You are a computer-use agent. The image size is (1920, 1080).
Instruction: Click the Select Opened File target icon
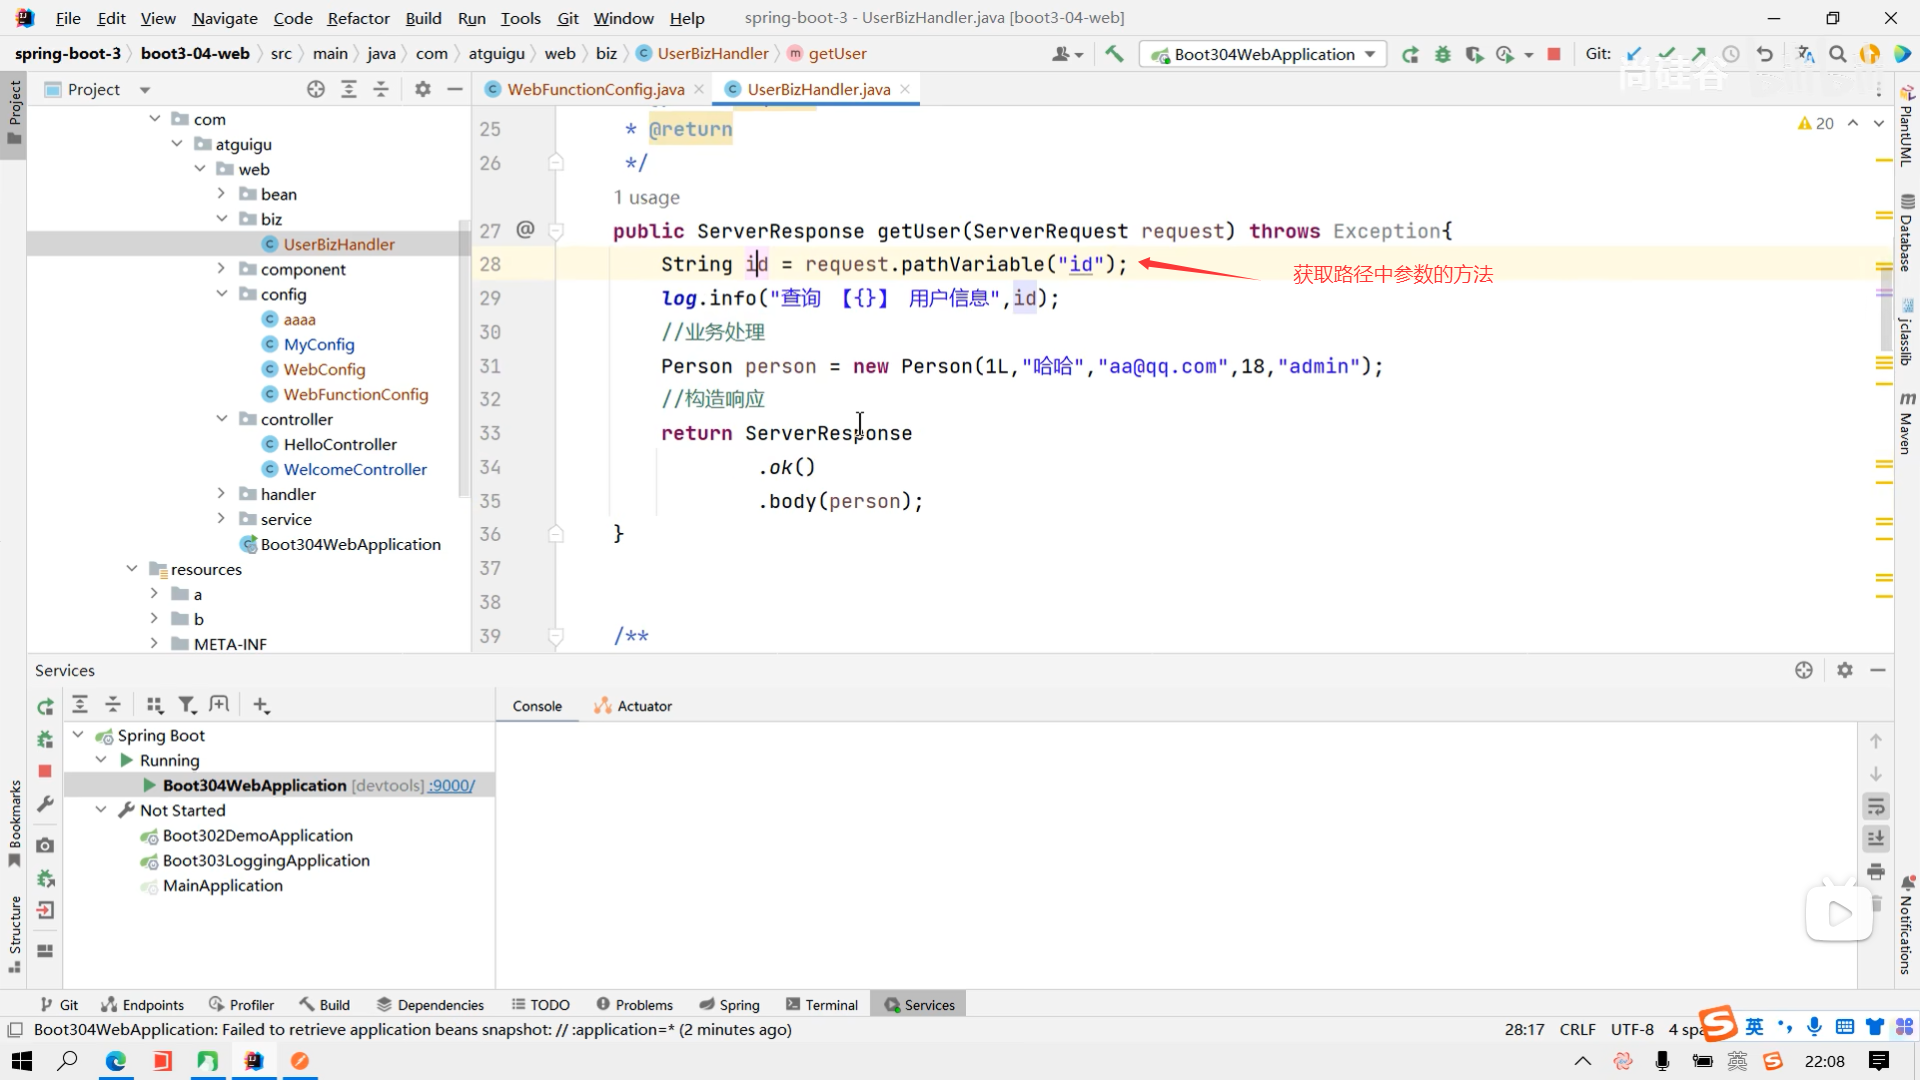point(316,89)
